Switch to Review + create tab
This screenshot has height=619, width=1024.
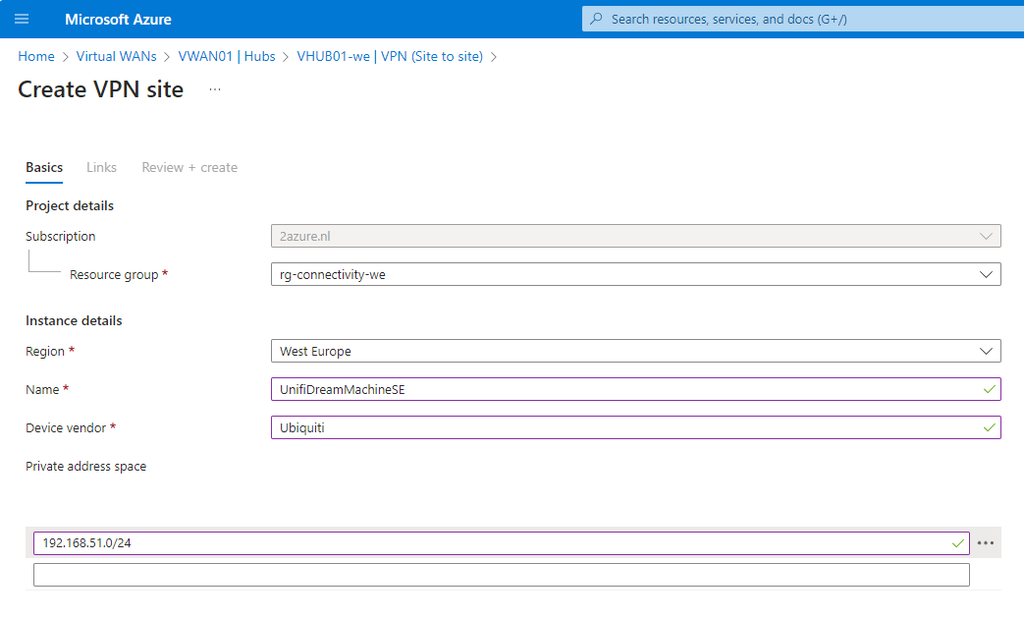[x=189, y=167]
